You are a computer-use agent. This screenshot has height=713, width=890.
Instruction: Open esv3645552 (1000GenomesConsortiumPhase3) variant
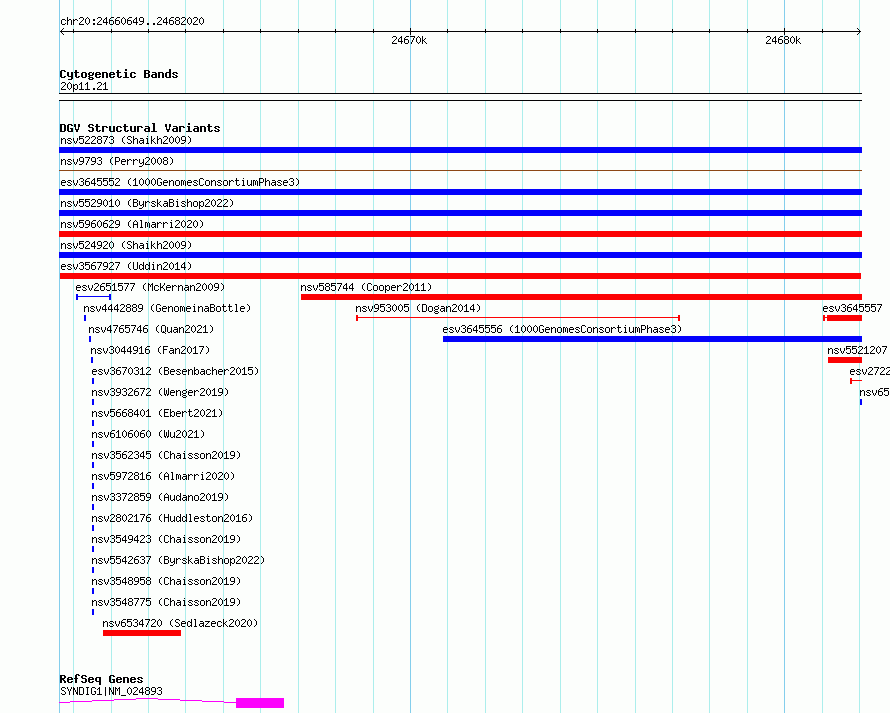pyautogui.click(x=180, y=182)
